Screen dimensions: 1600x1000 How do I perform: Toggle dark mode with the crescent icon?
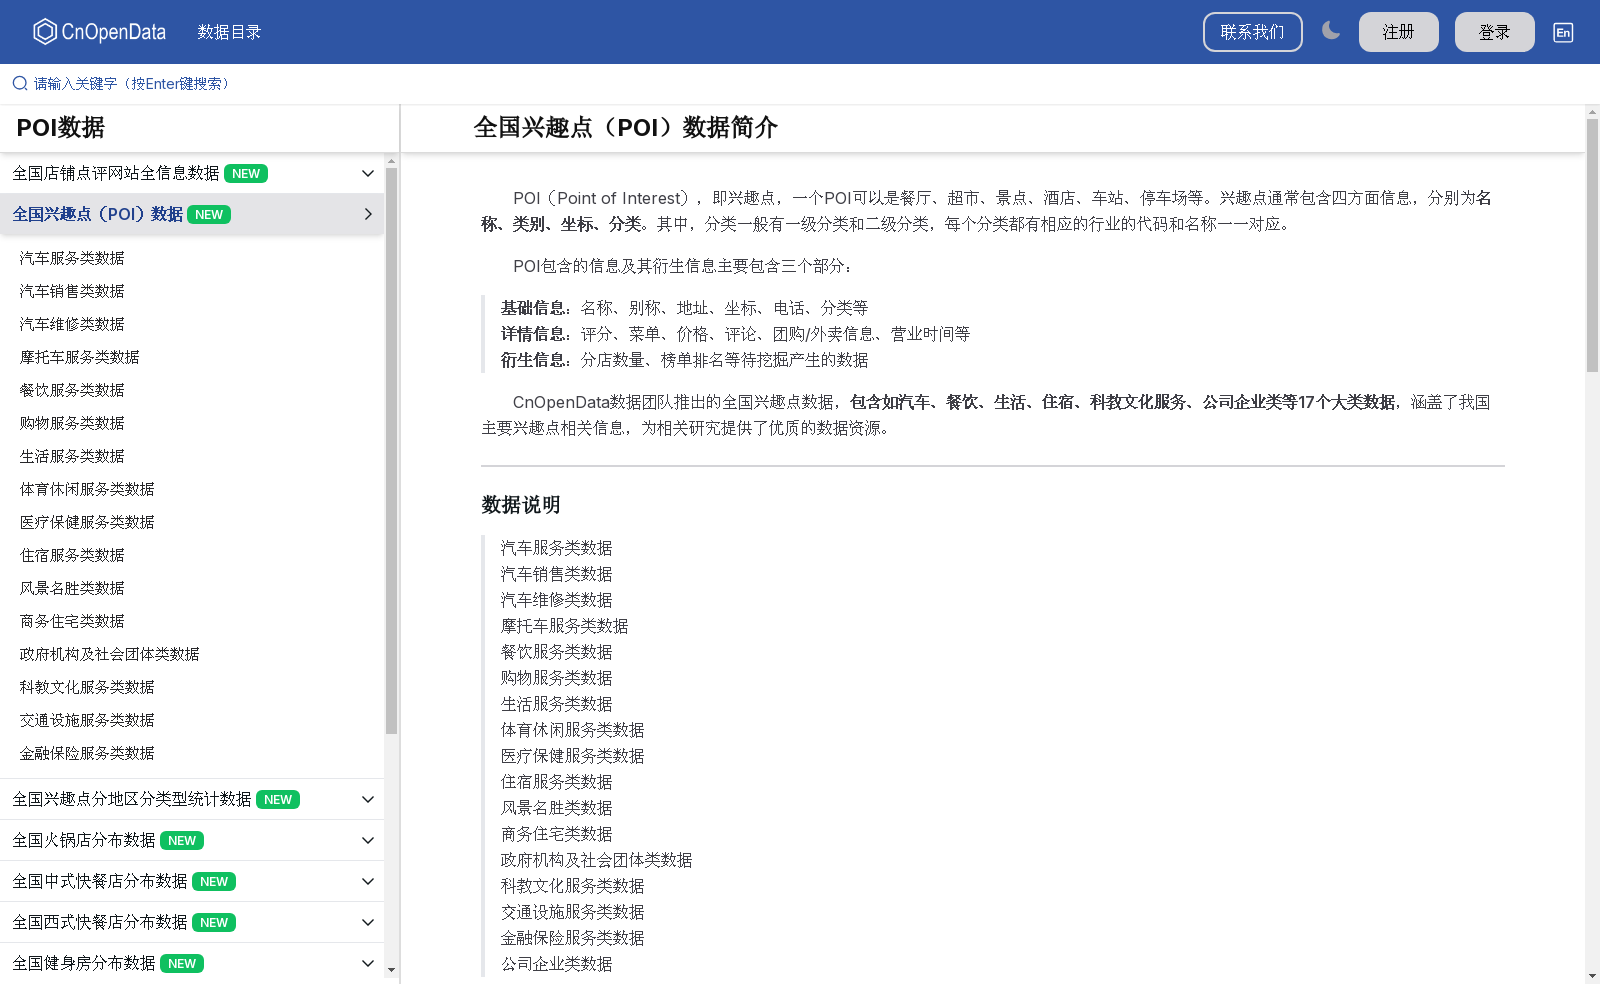[1331, 31]
